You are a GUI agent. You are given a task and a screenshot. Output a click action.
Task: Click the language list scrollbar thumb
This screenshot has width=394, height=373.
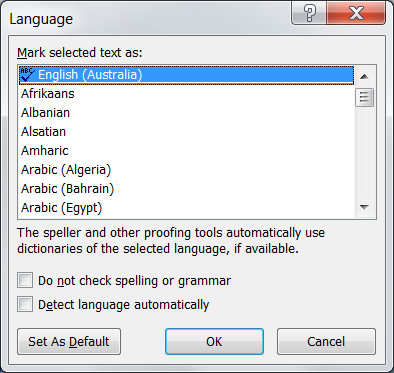pyautogui.click(x=364, y=97)
